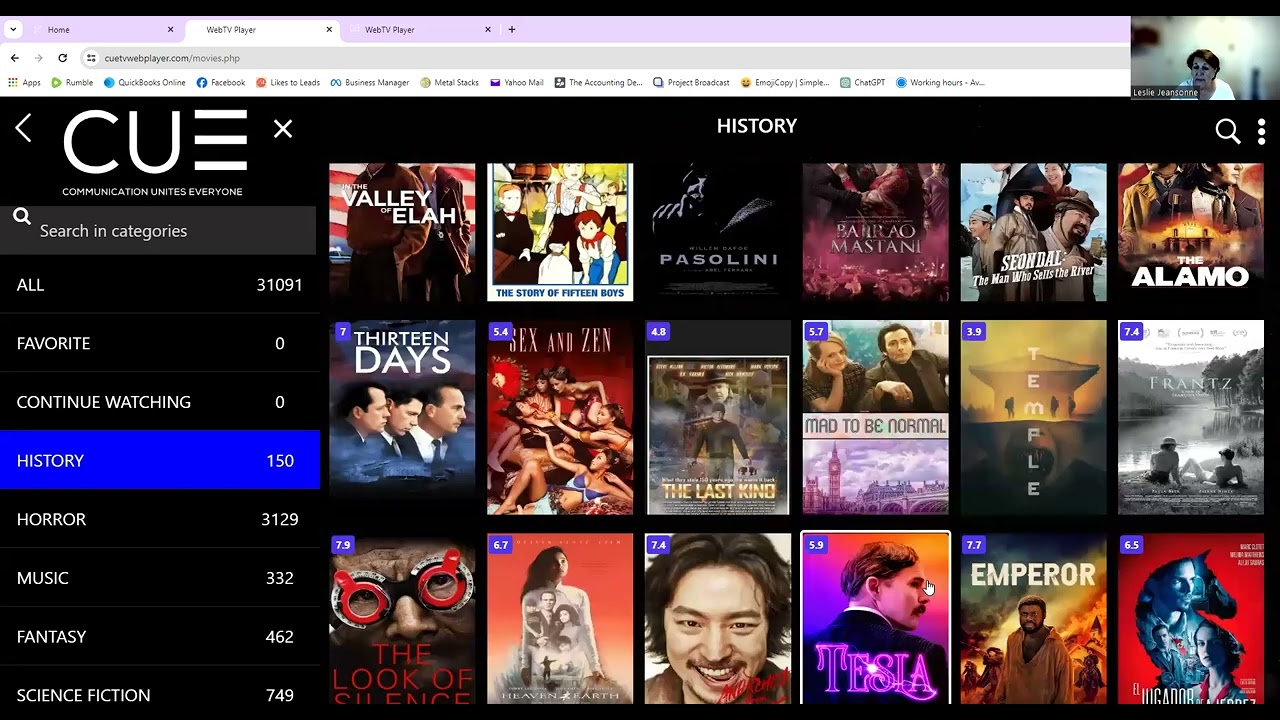This screenshot has width=1280, height=720.
Task: Click the Leslie Jeansonne webcam thumbnail
Action: [1205, 58]
